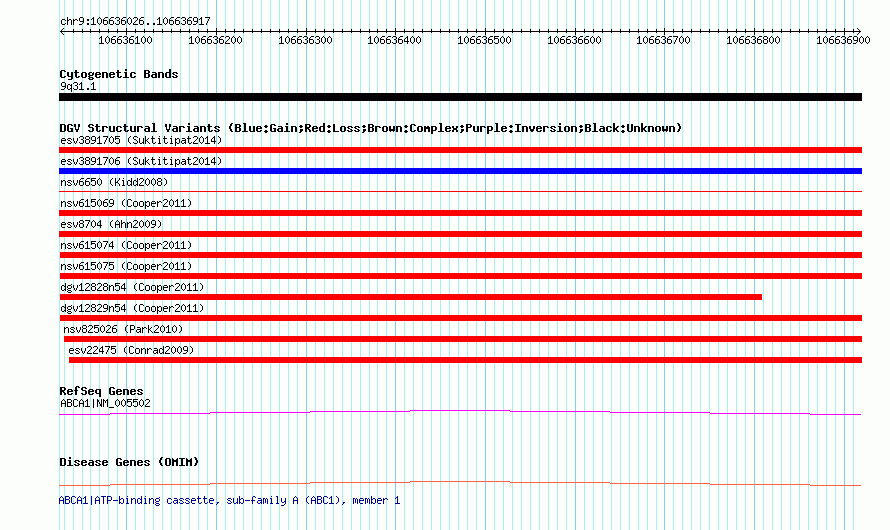The image size is (890, 530).
Task: Click the thin red line for nsv6650
Action: [460, 192]
